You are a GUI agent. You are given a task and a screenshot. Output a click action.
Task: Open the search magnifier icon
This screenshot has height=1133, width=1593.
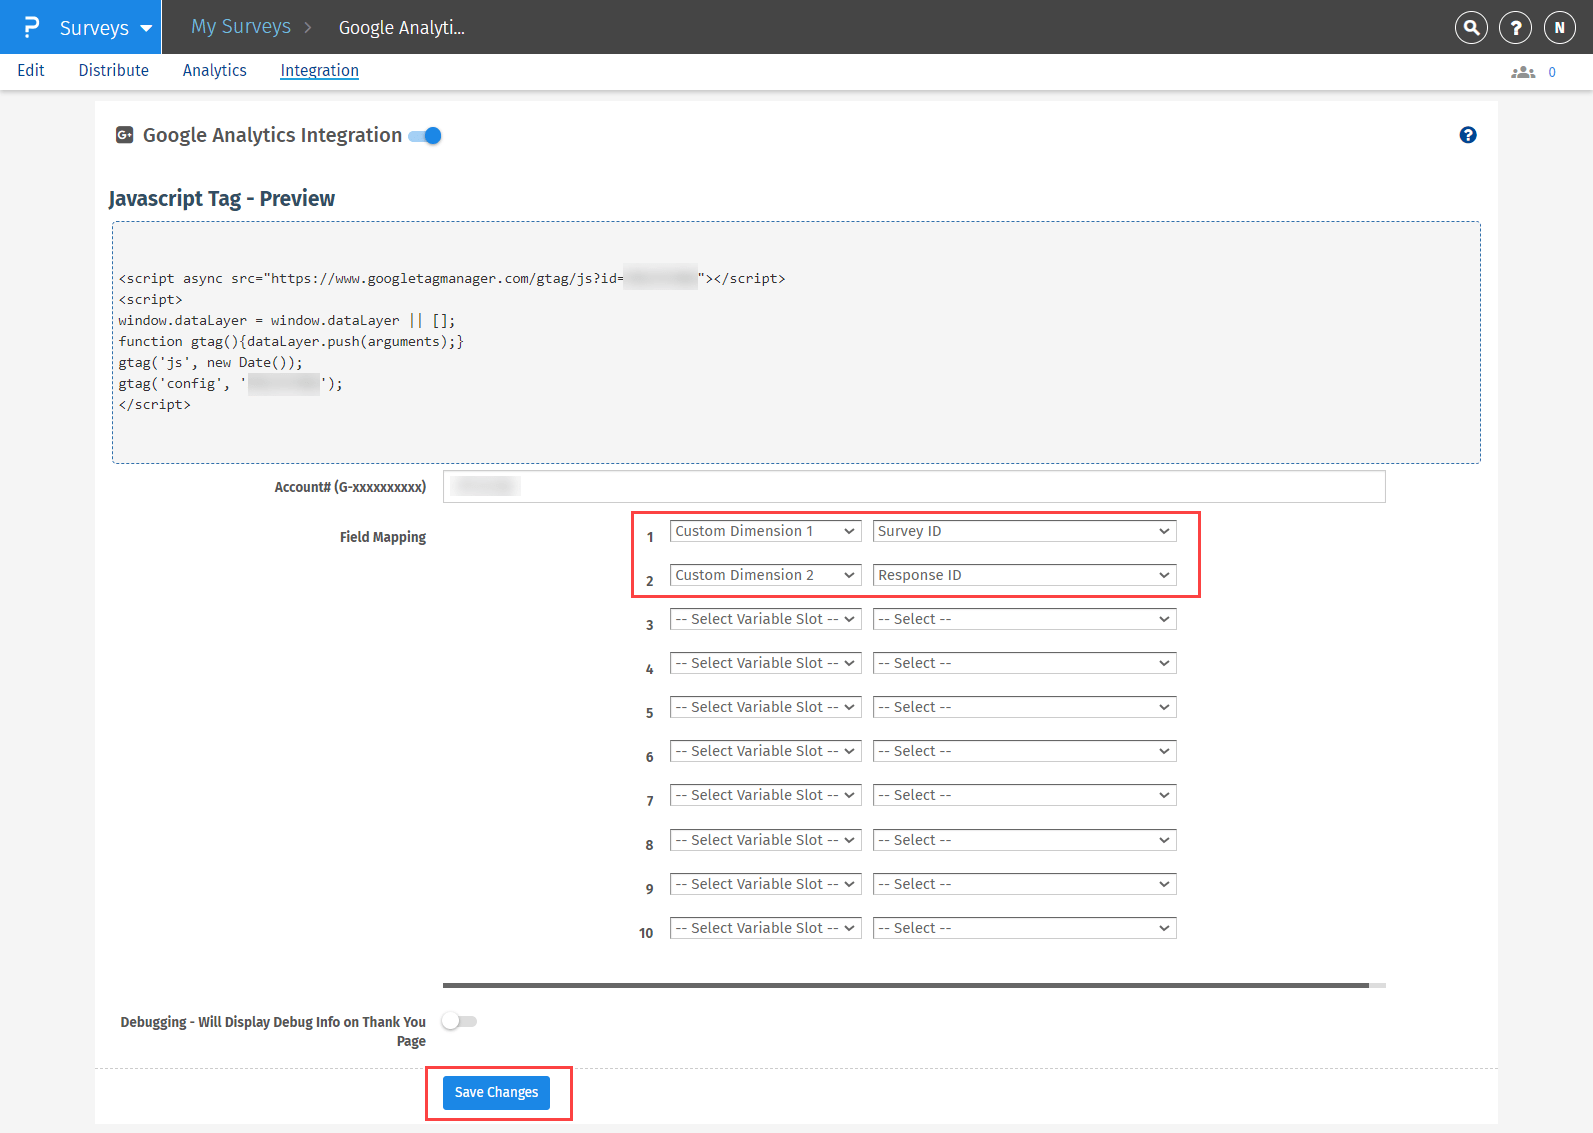pyautogui.click(x=1471, y=28)
